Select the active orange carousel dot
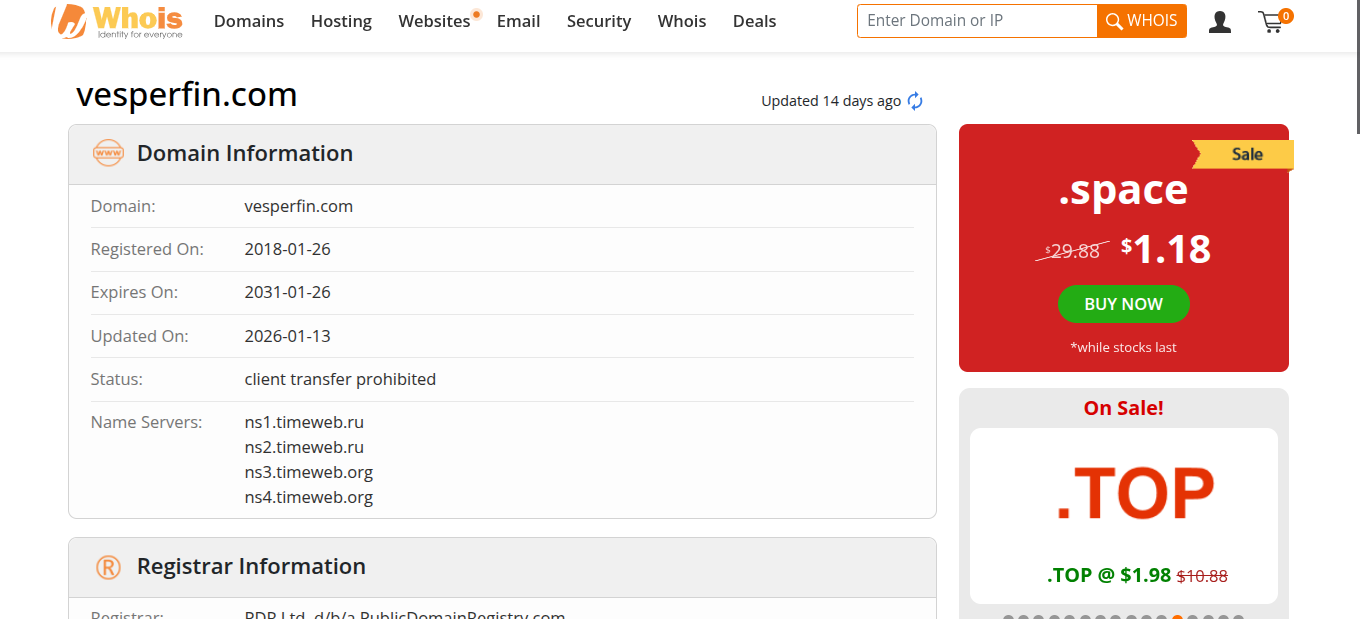1360x619 pixels. pos(1178,618)
